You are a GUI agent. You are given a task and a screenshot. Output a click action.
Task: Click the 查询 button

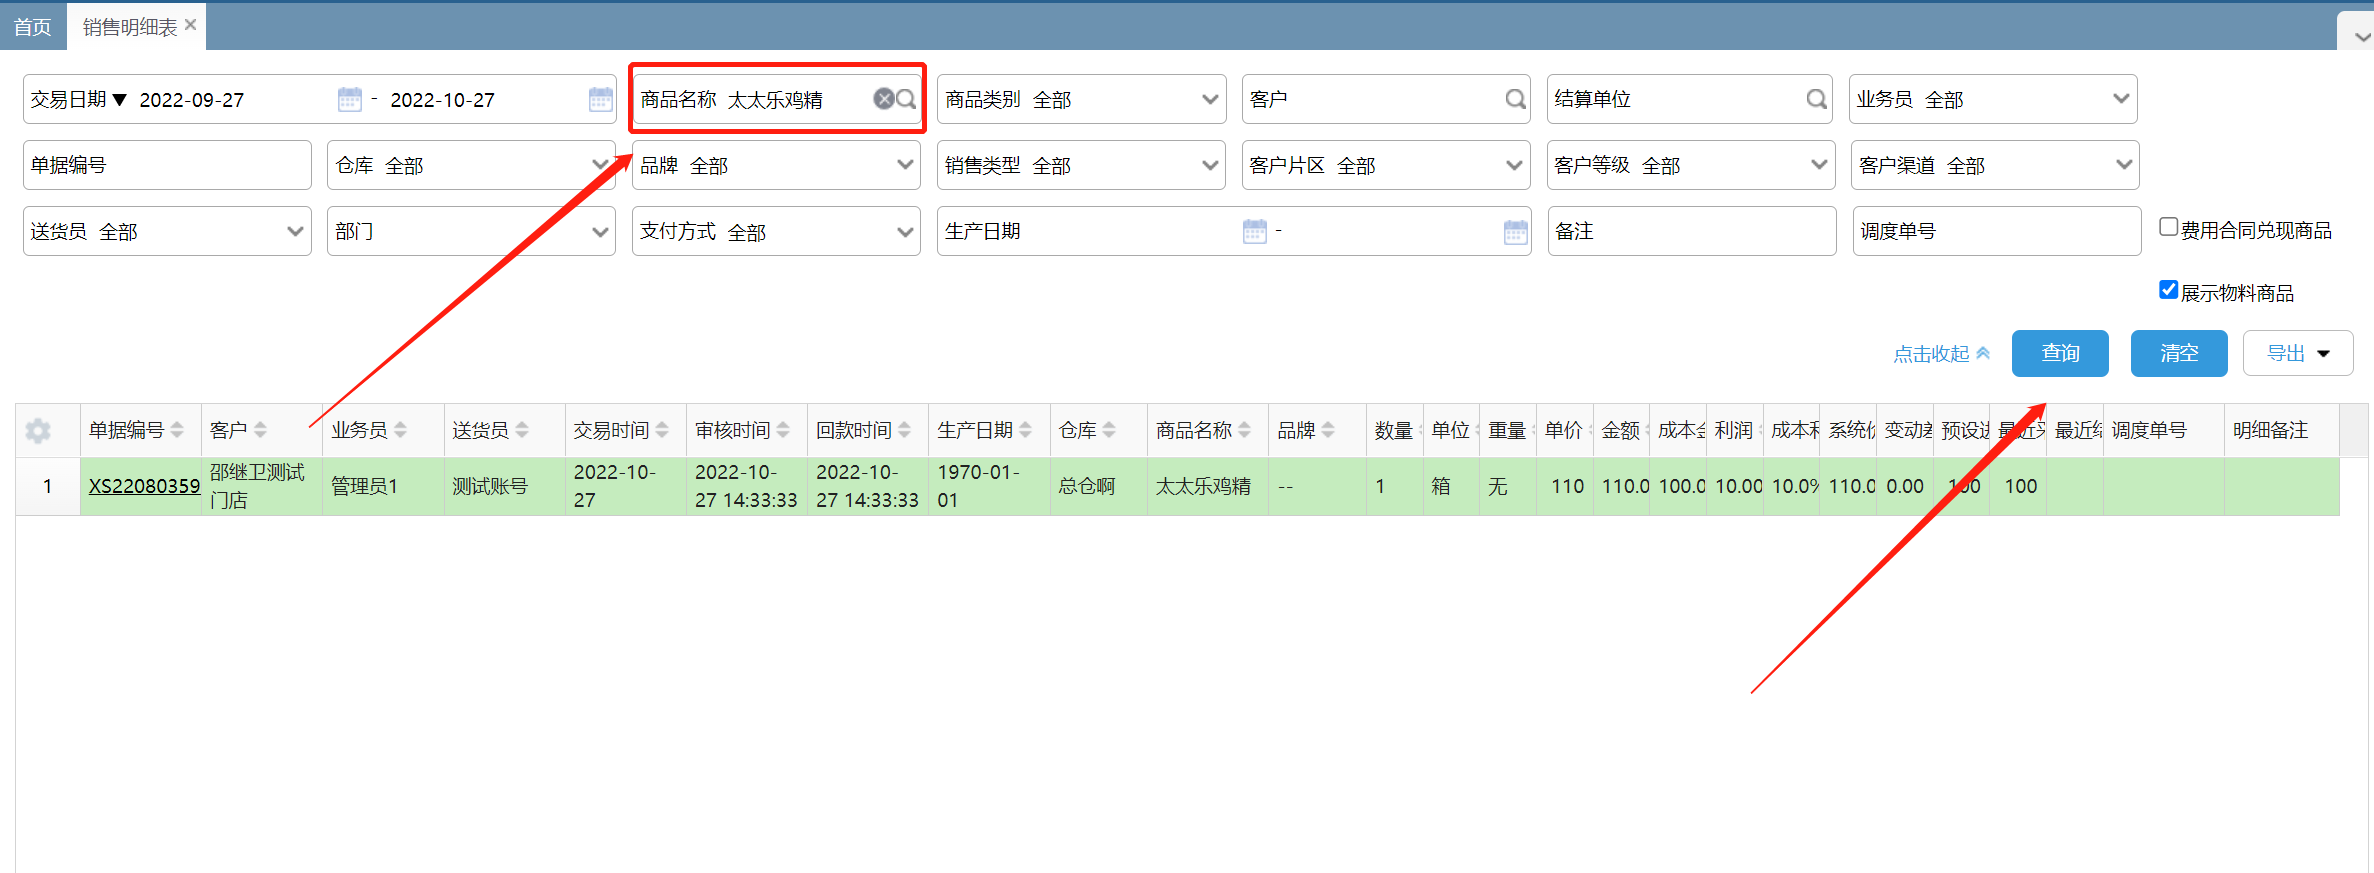click(x=2060, y=353)
